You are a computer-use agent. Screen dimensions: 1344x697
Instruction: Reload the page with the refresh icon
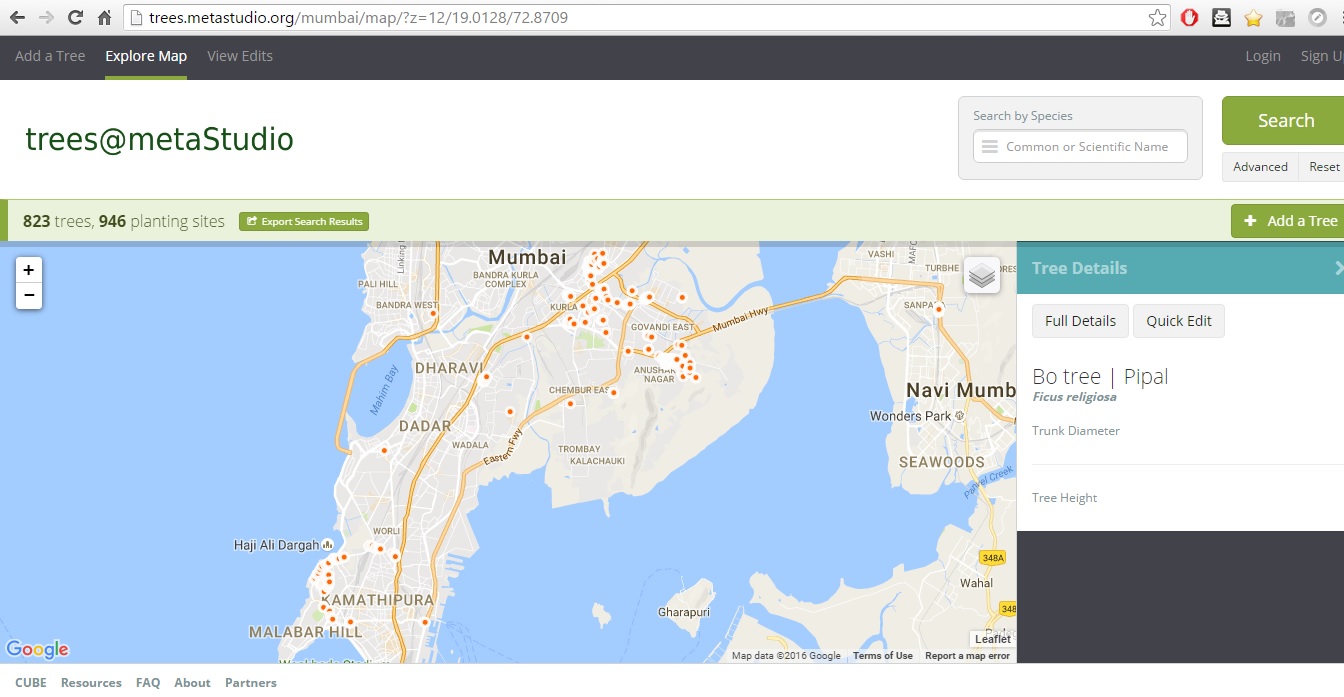pos(75,18)
